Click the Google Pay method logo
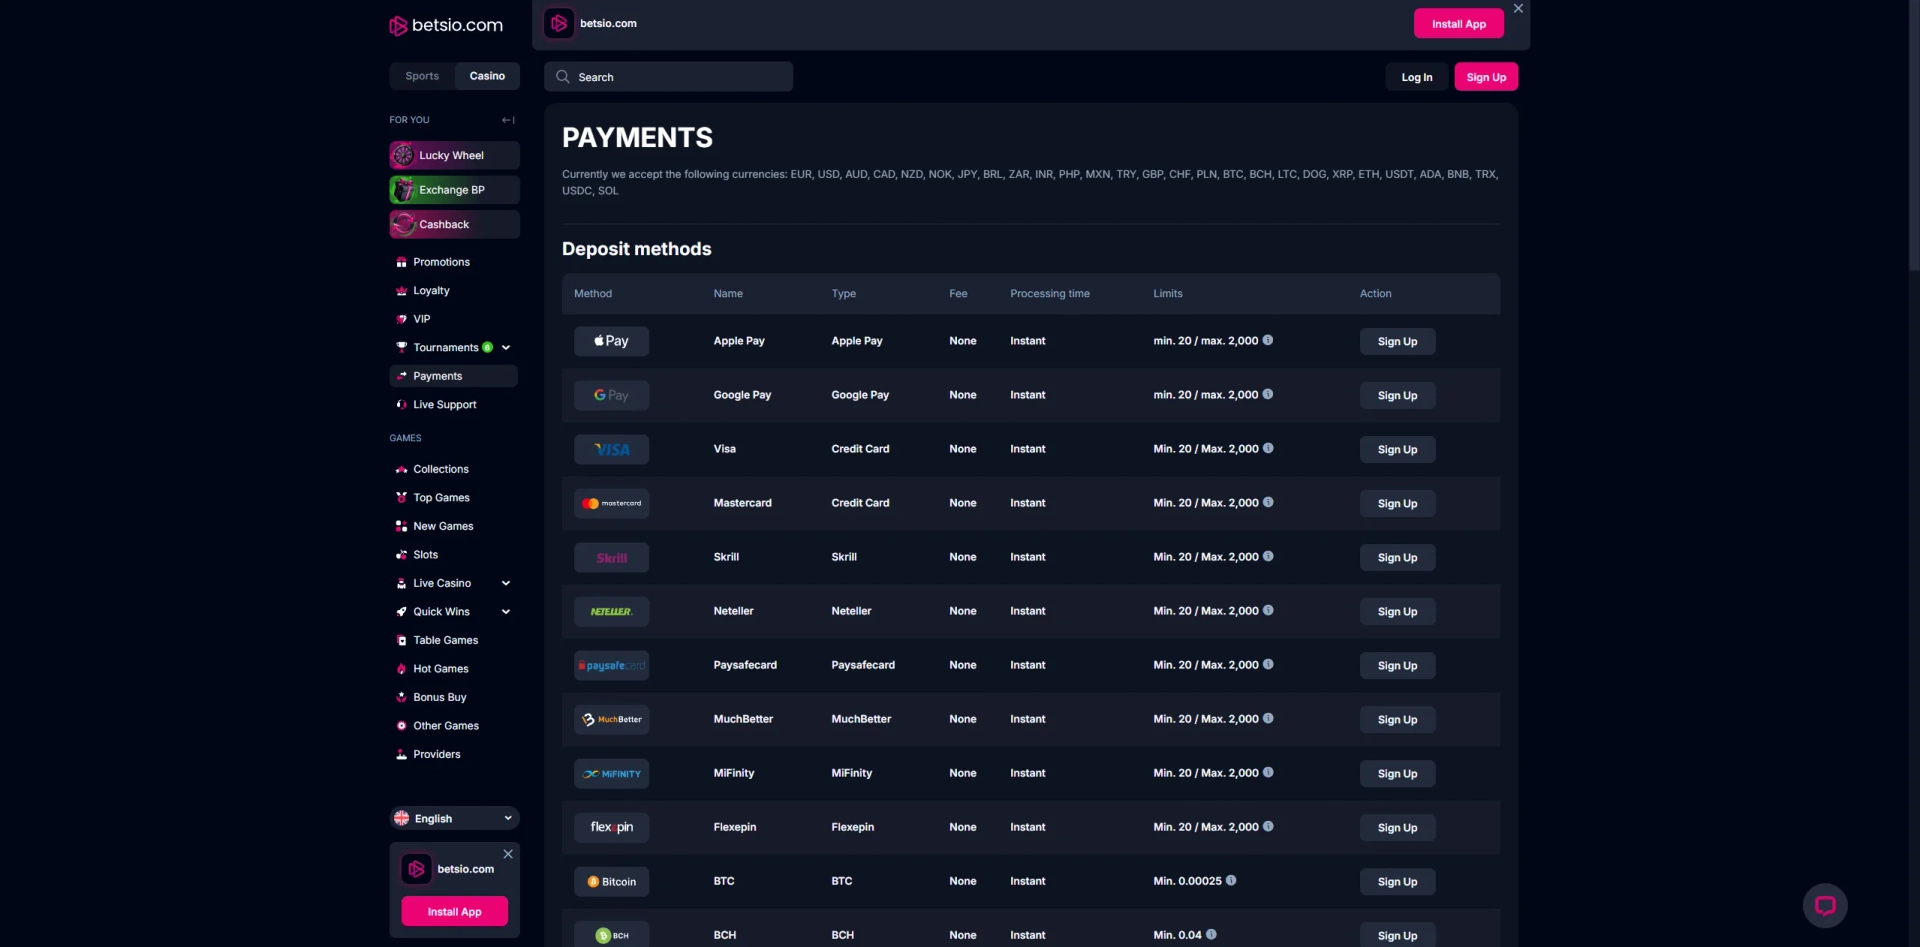The image size is (1920, 947). click(611, 395)
